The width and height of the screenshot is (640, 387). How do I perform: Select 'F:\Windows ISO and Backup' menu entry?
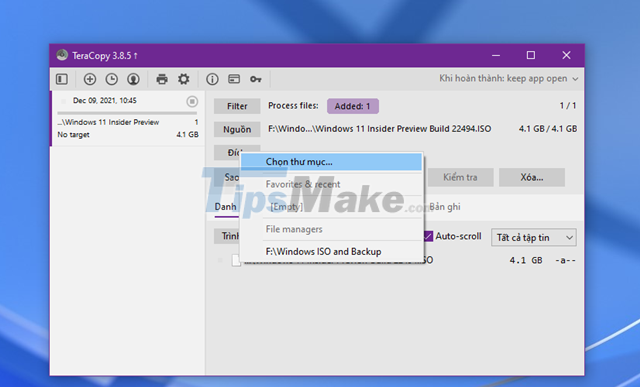(331, 251)
